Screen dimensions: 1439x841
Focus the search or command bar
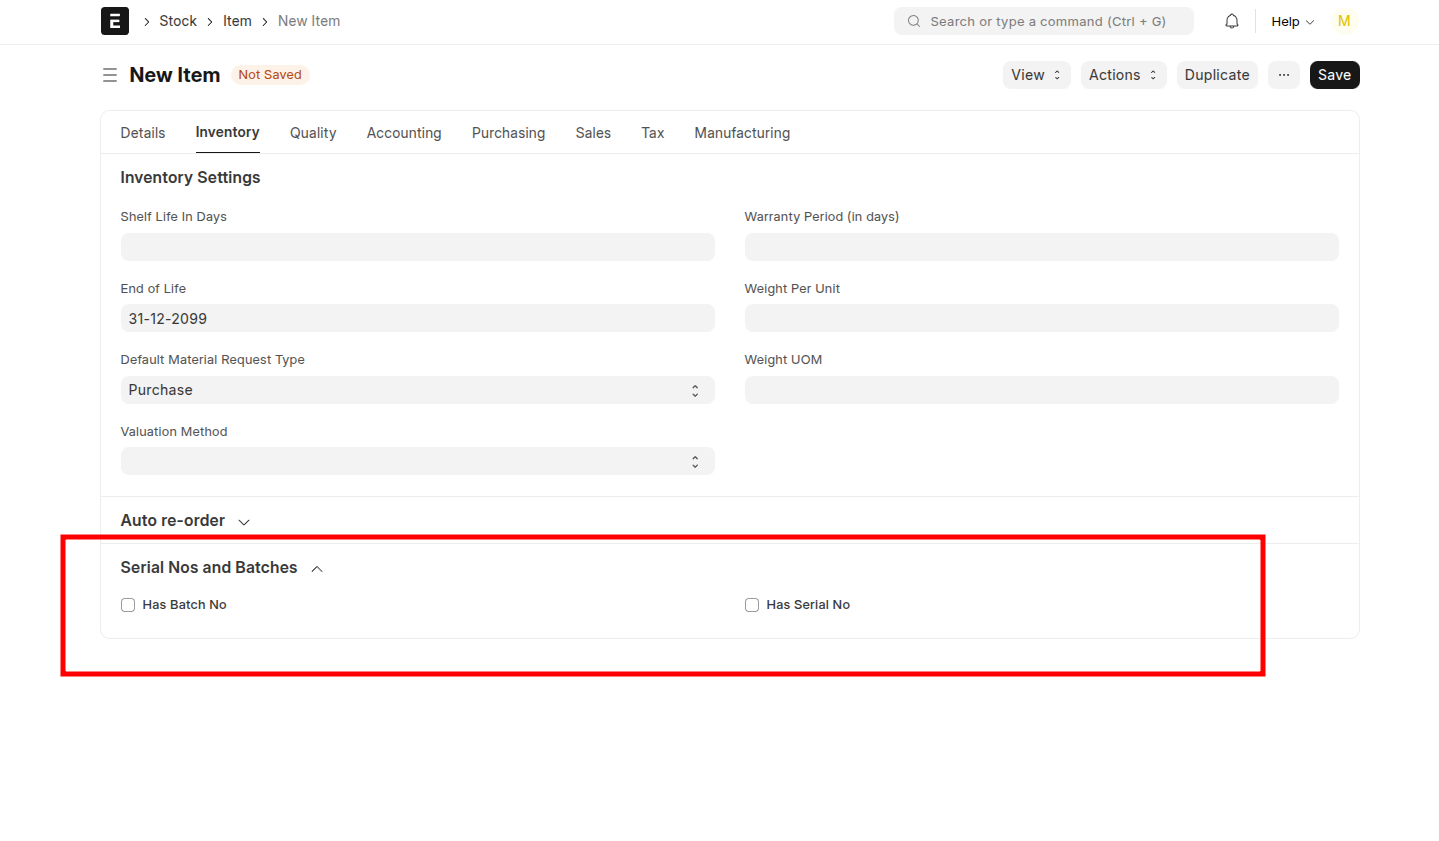1043,21
